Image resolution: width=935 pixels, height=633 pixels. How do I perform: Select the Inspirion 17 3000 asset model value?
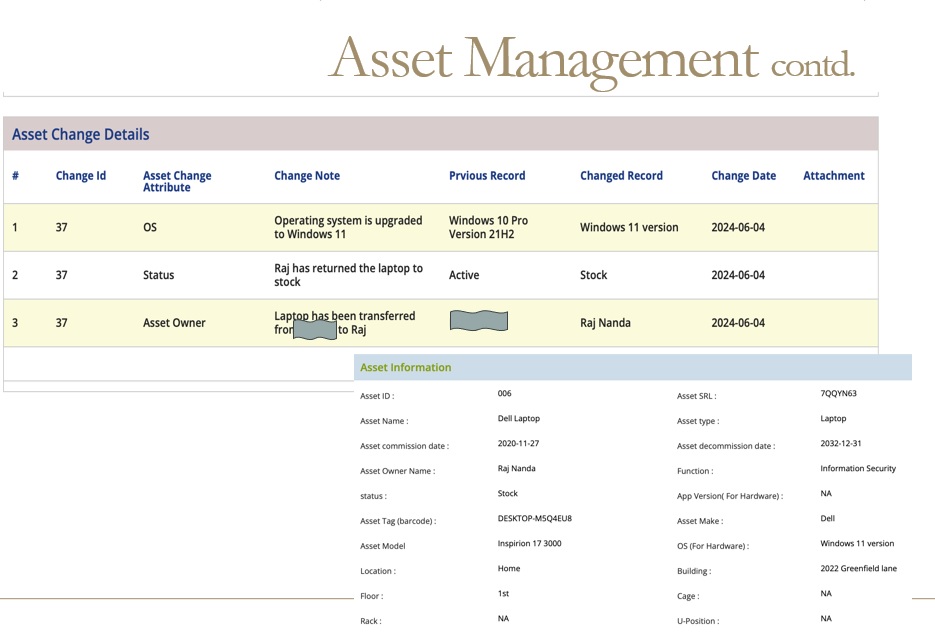(x=529, y=544)
